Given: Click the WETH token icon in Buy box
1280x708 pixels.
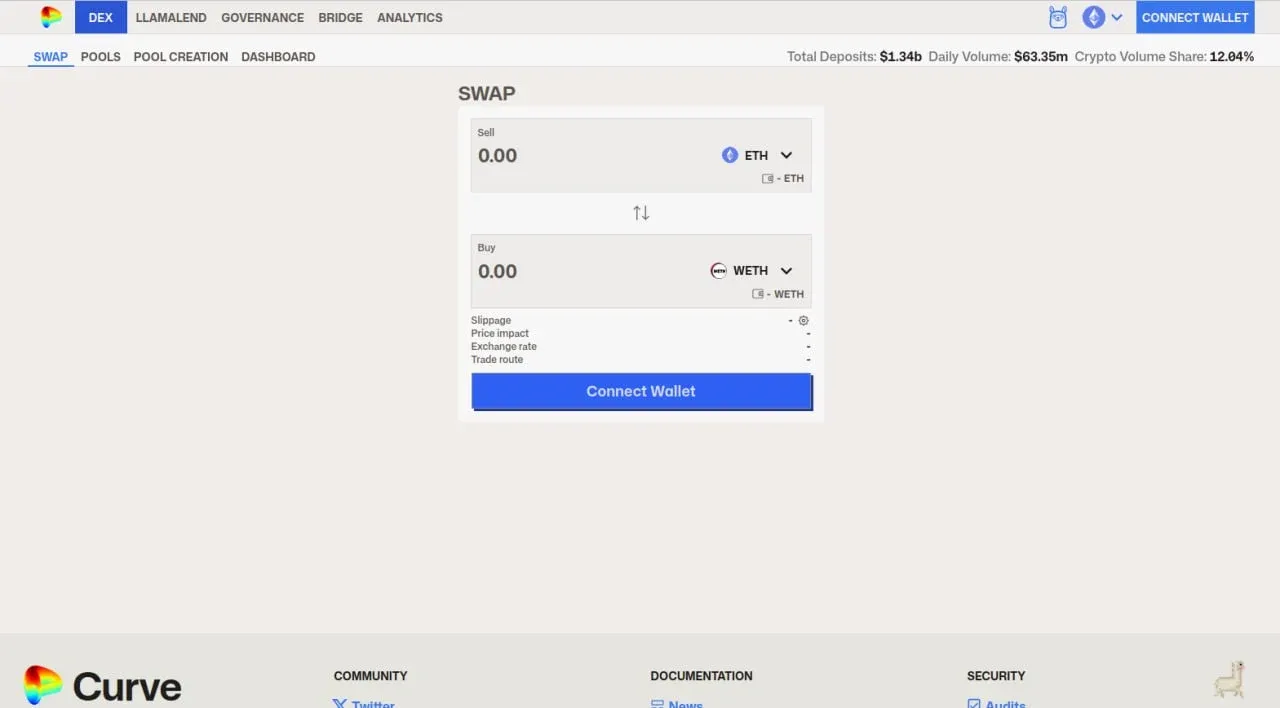Looking at the screenshot, I should point(719,271).
